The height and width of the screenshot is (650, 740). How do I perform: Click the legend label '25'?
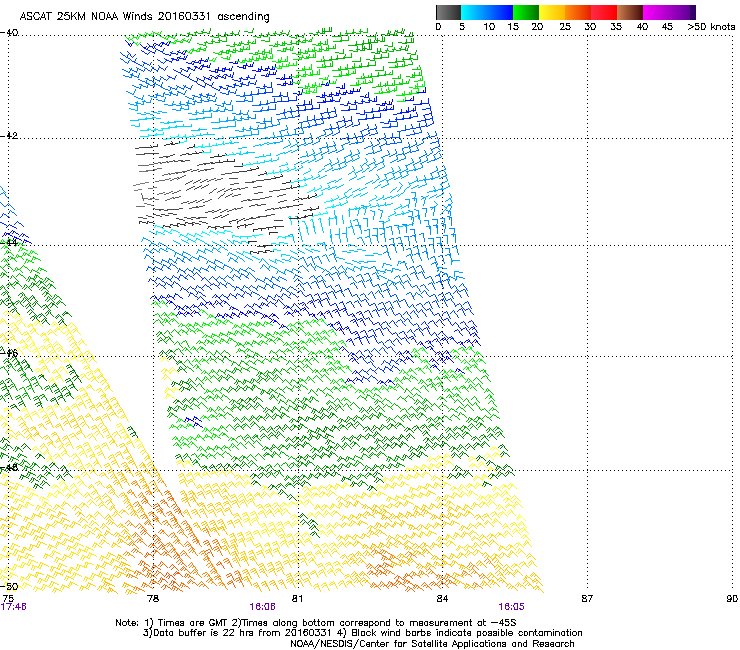[565, 27]
